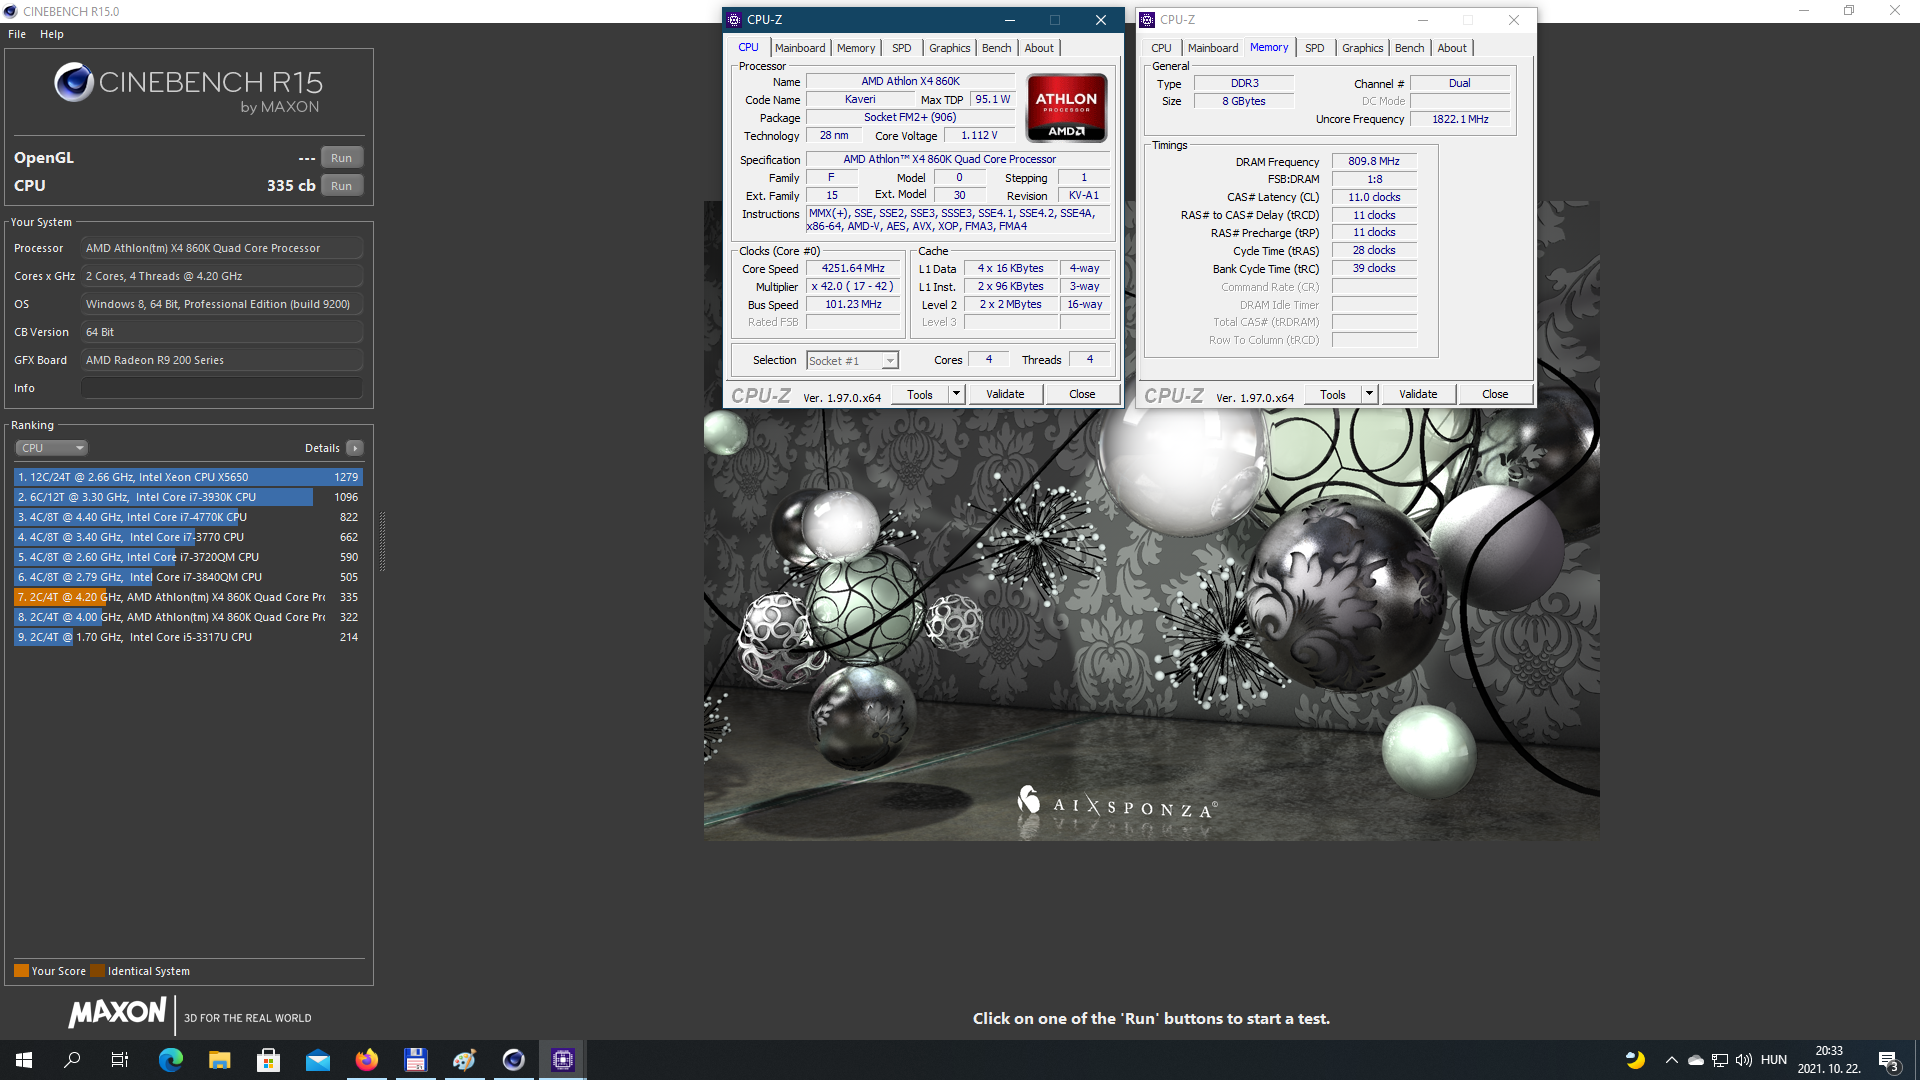Open Bench tab in left CPU-Z window
Viewport: 1920px width, 1080px height.
tap(996, 48)
